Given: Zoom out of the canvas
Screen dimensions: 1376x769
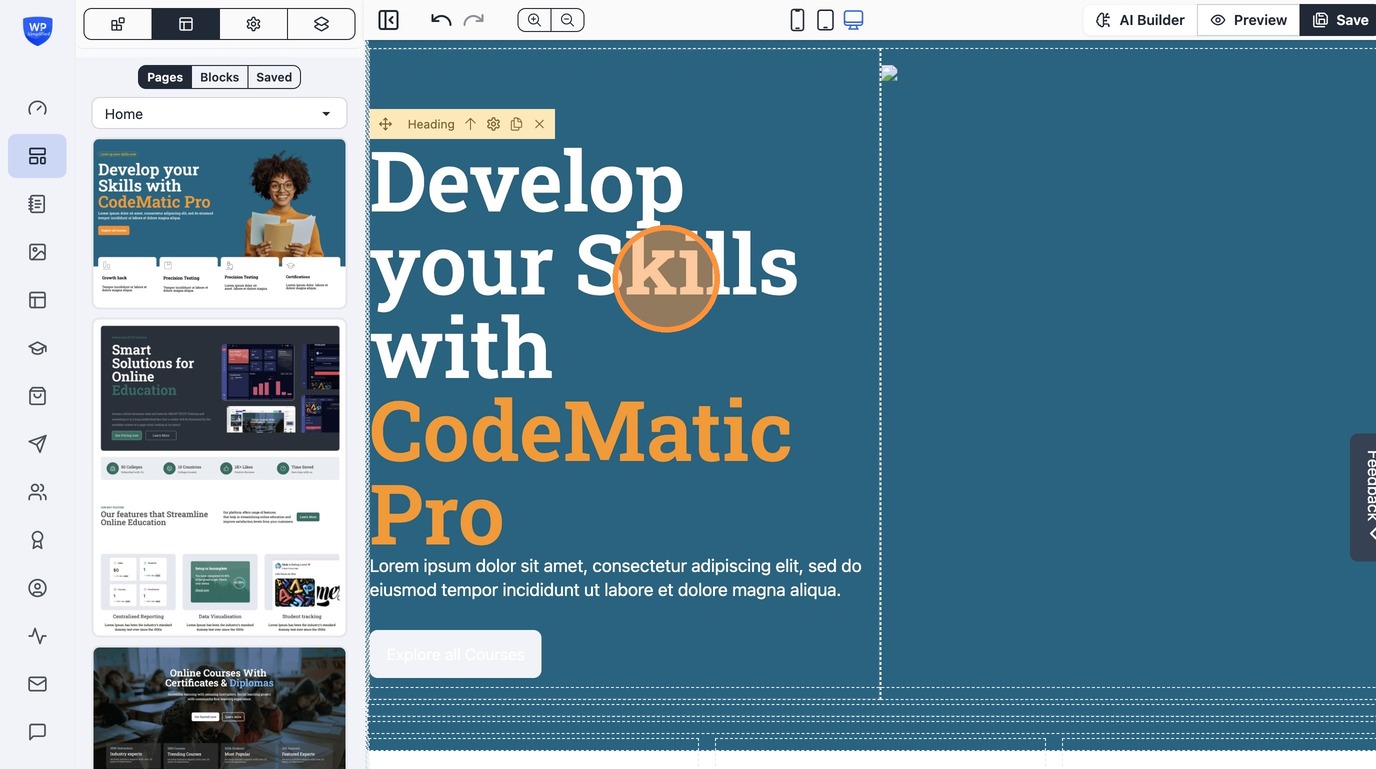Looking at the screenshot, I should pyautogui.click(x=567, y=20).
